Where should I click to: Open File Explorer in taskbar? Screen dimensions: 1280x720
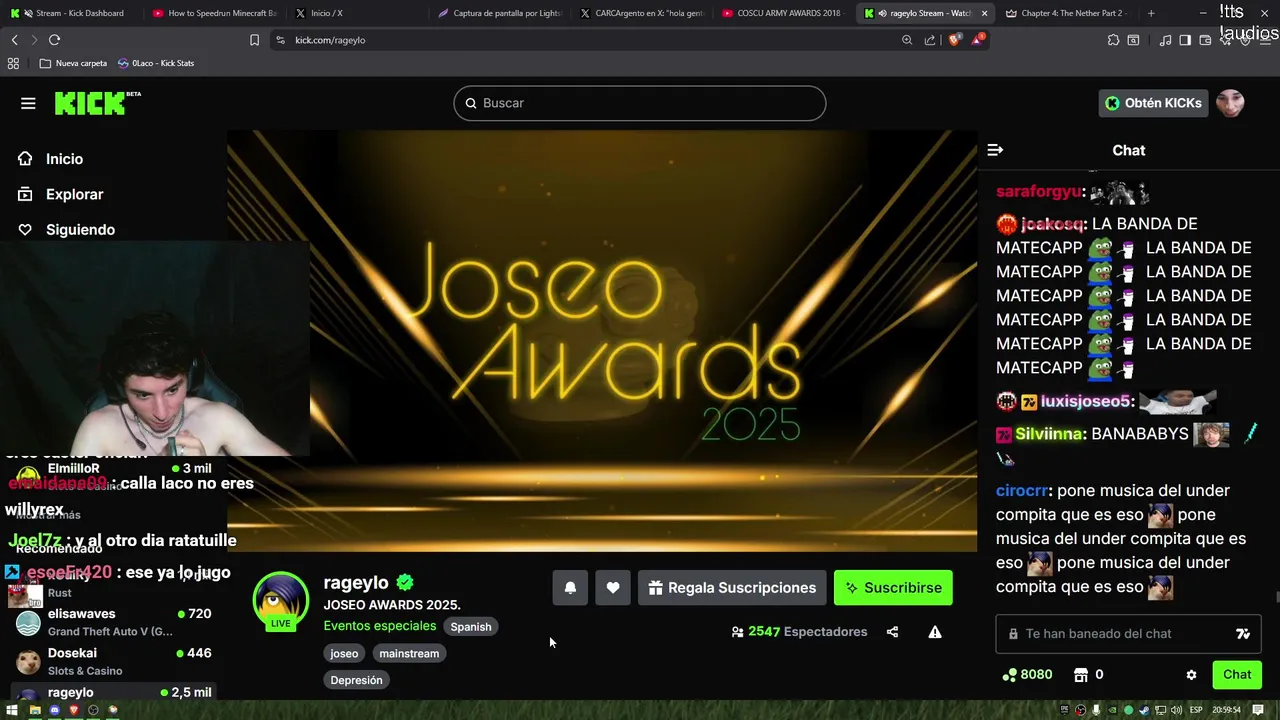coord(35,710)
